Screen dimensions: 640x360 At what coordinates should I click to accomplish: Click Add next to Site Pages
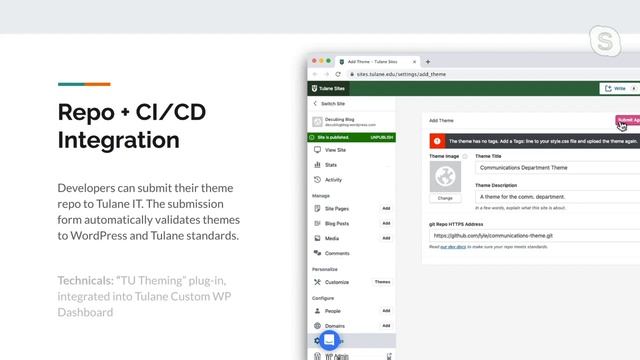[x=386, y=209]
